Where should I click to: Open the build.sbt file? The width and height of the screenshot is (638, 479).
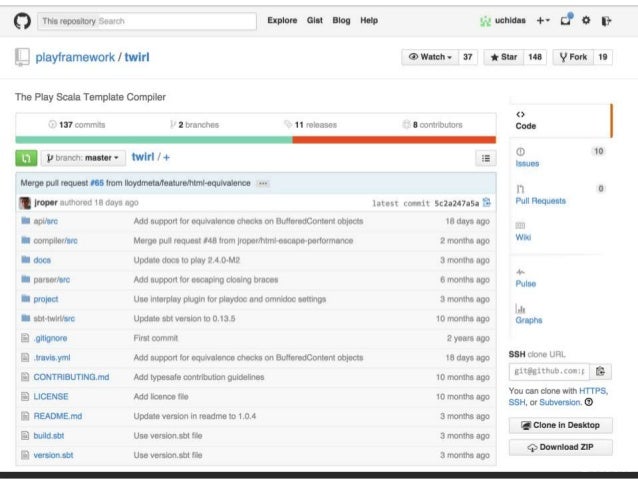49,436
